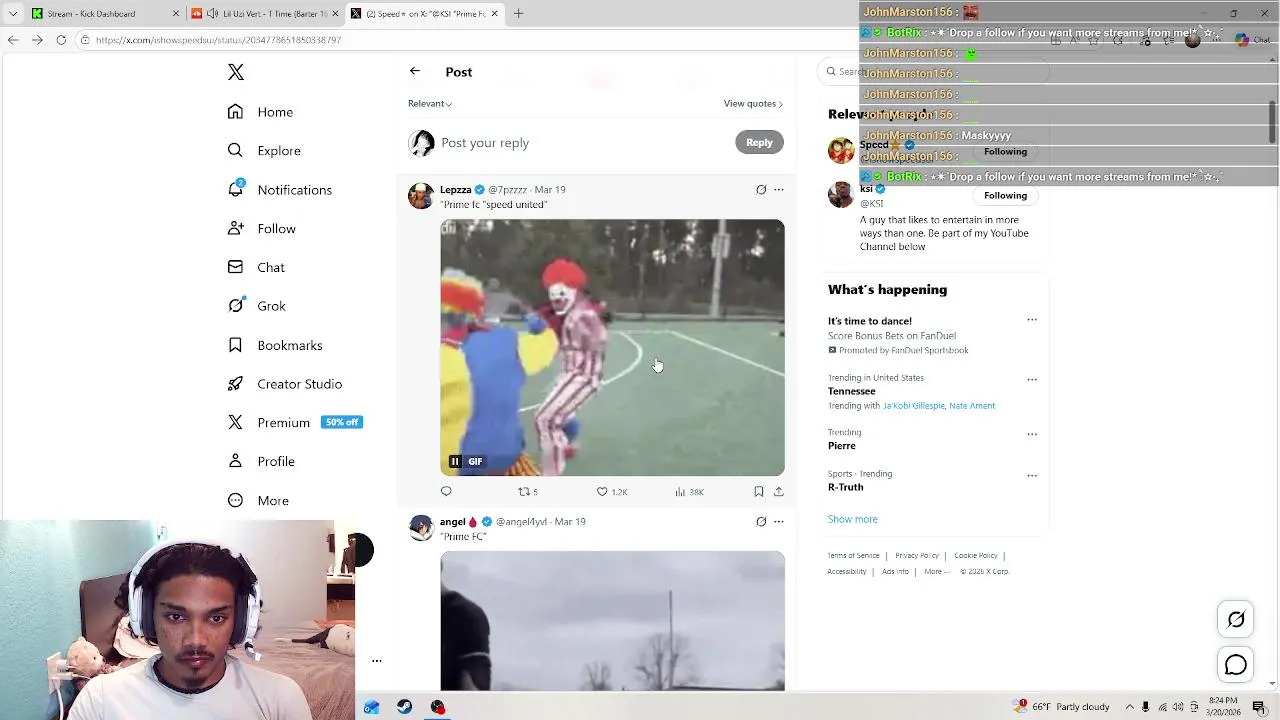
Task: Open Nate Ament trending link
Action: [x=972, y=406]
